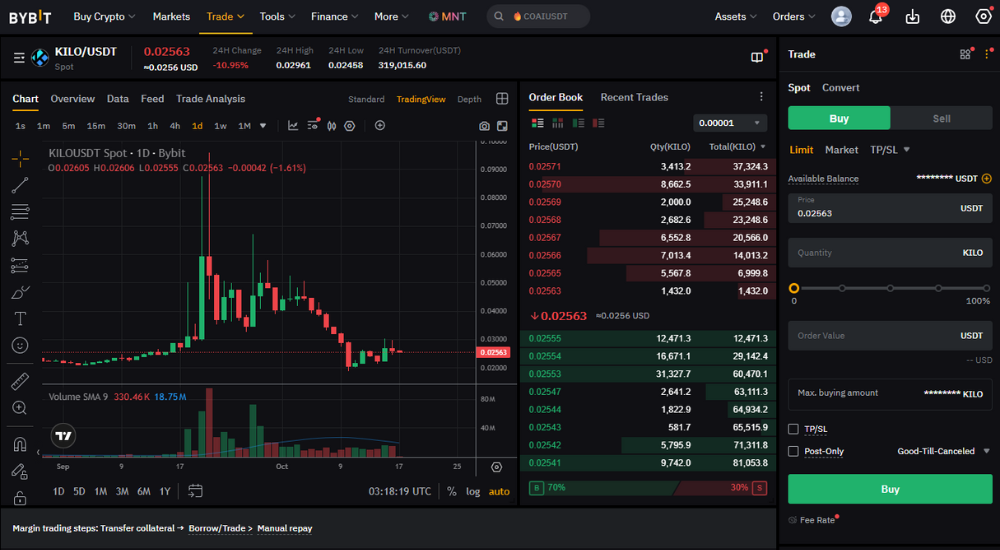The image size is (1000, 550).
Task: Click the Quantity KILO input field
Action: point(890,253)
